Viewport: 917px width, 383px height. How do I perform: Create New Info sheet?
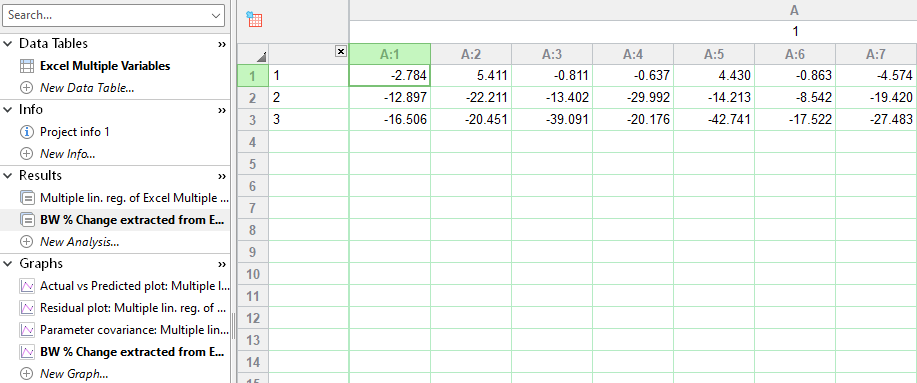click(x=68, y=154)
